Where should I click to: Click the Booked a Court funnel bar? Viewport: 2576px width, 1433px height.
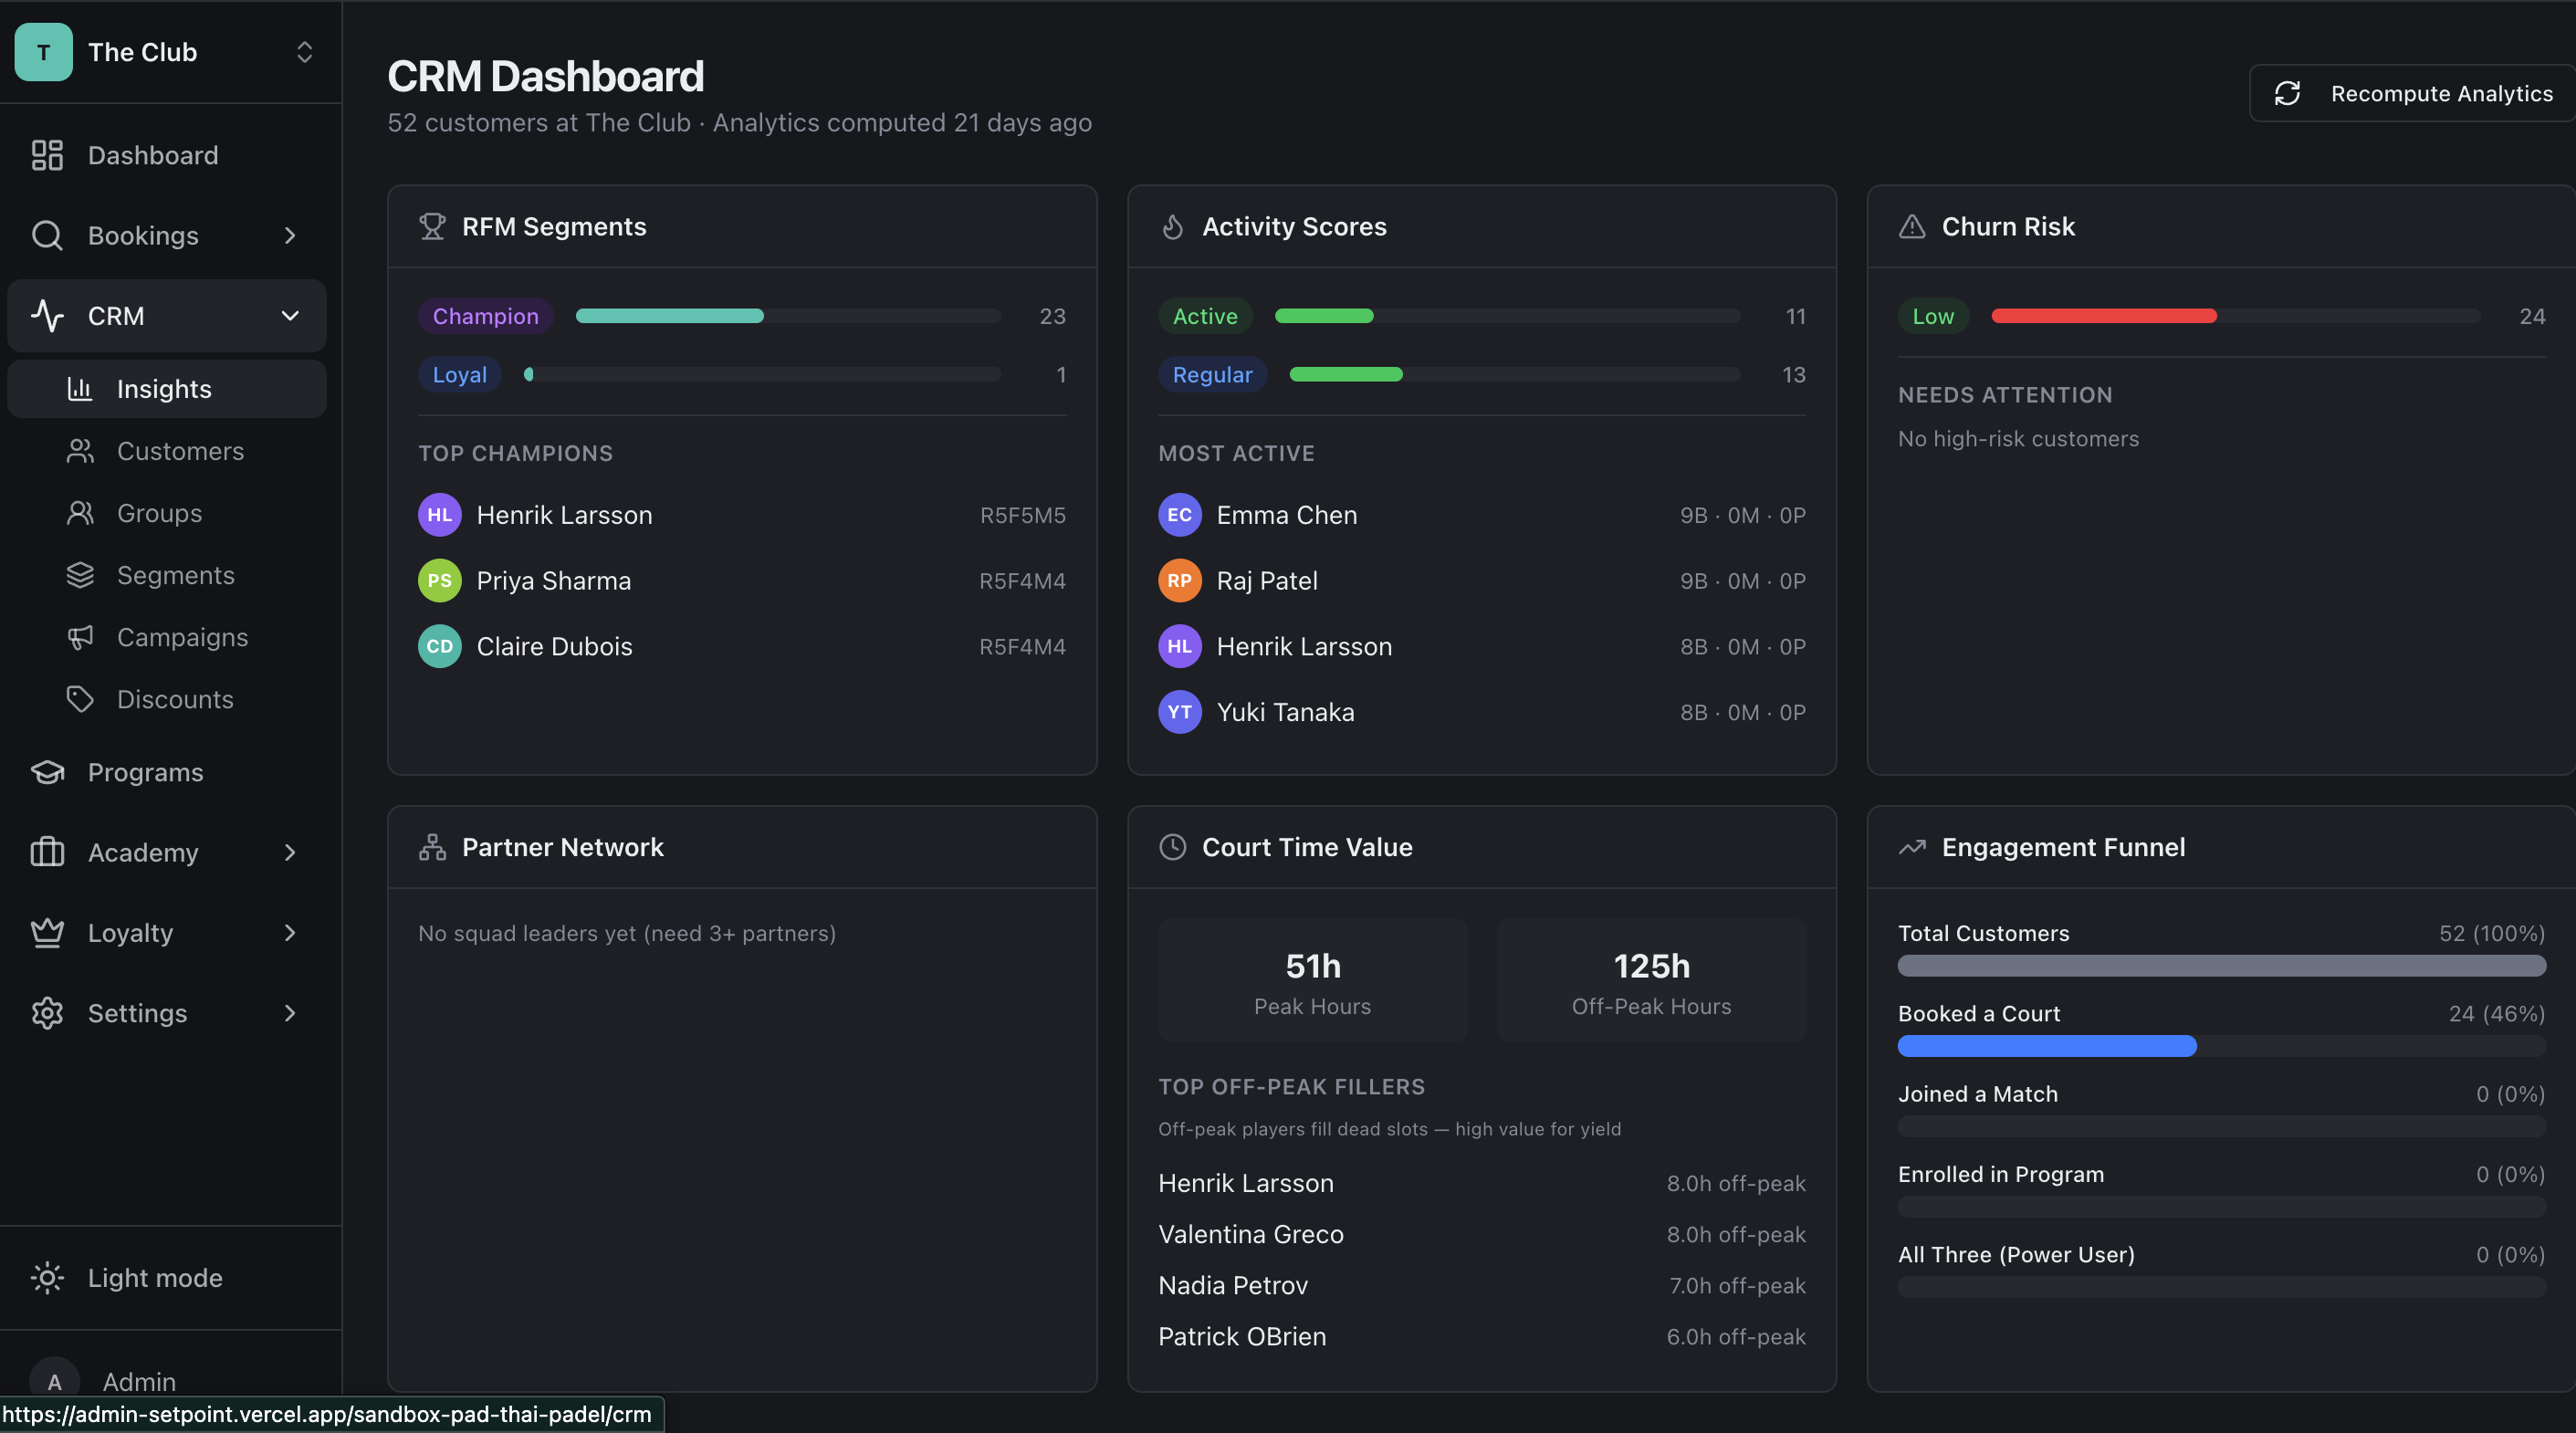pos(2221,1046)
